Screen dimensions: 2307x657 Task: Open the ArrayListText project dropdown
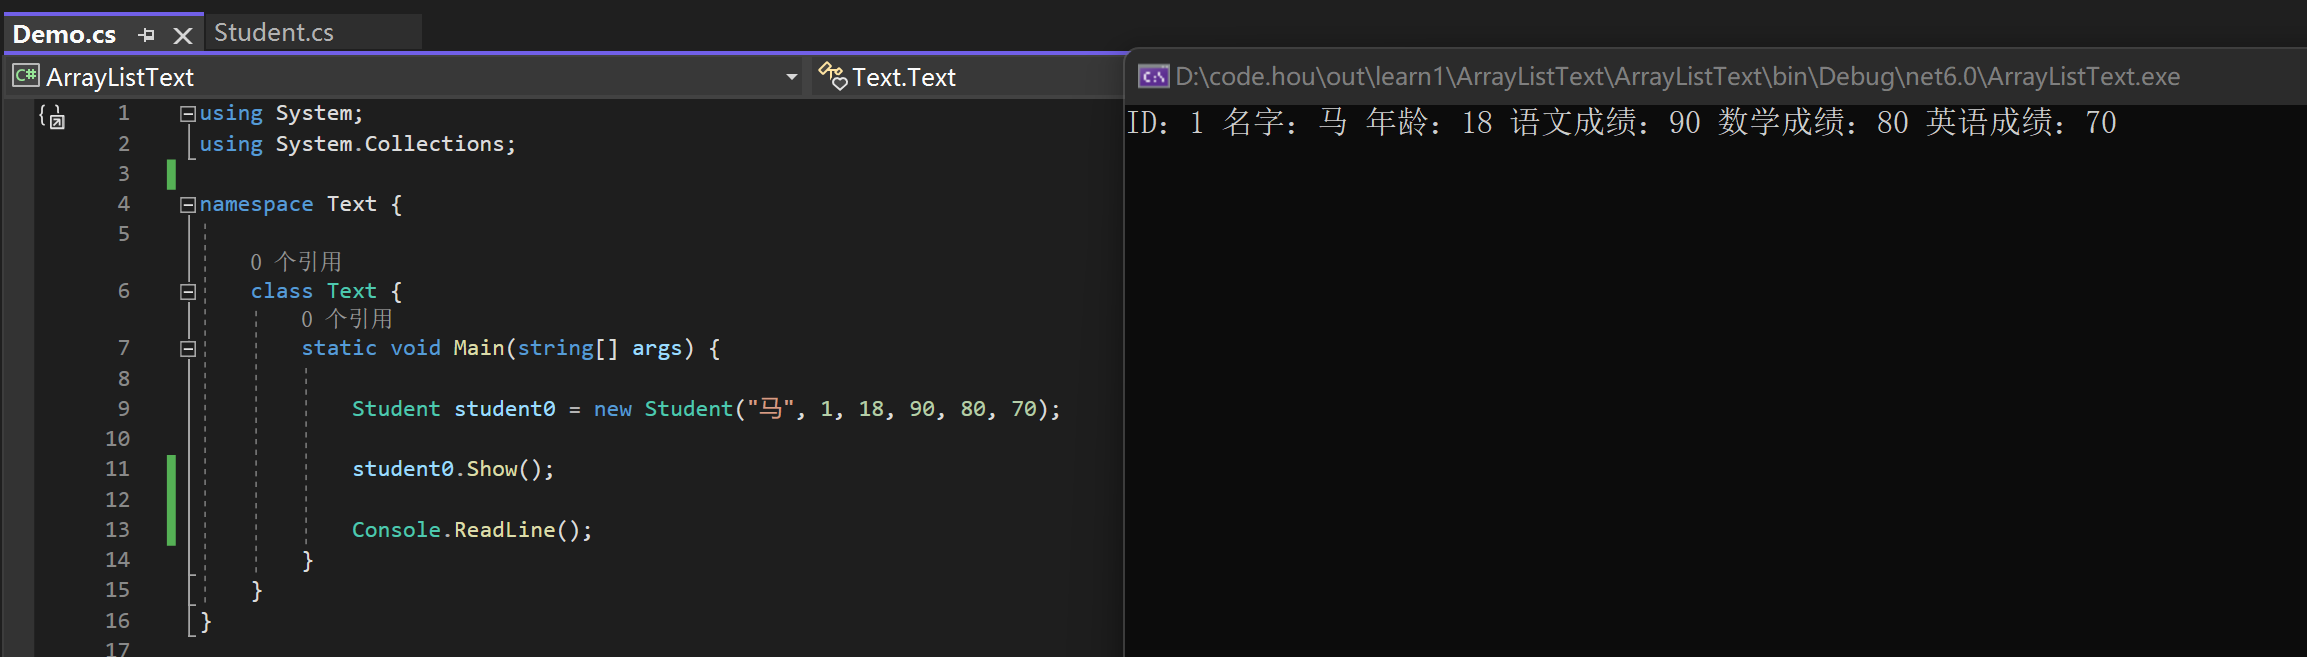tap(791, 77)
